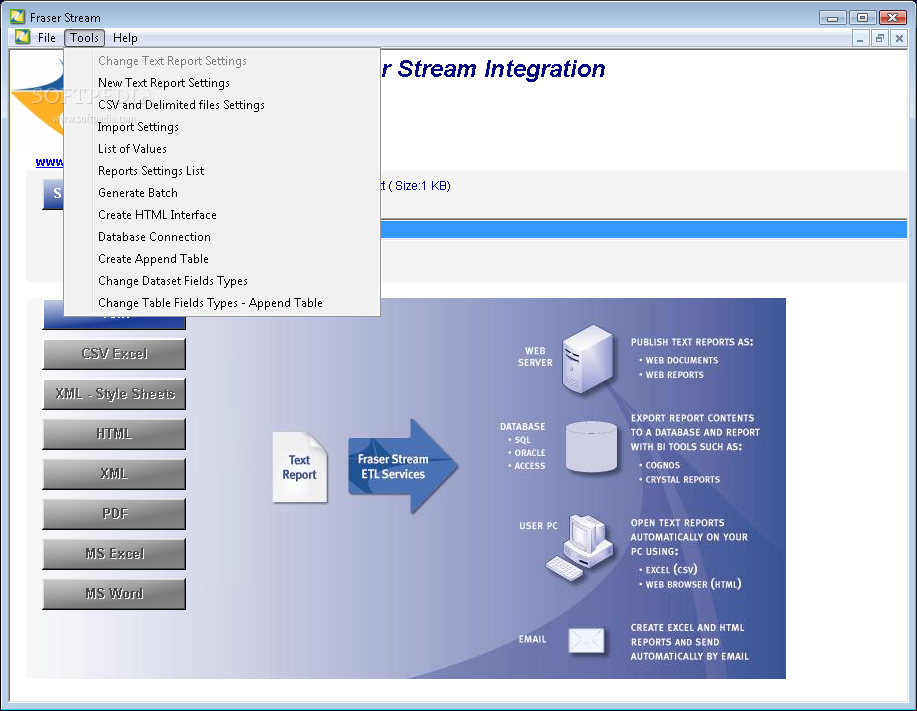Viewport: 917px width, 711px height.
Task: Click the CSV Excel button
Action: click(114, 354)
